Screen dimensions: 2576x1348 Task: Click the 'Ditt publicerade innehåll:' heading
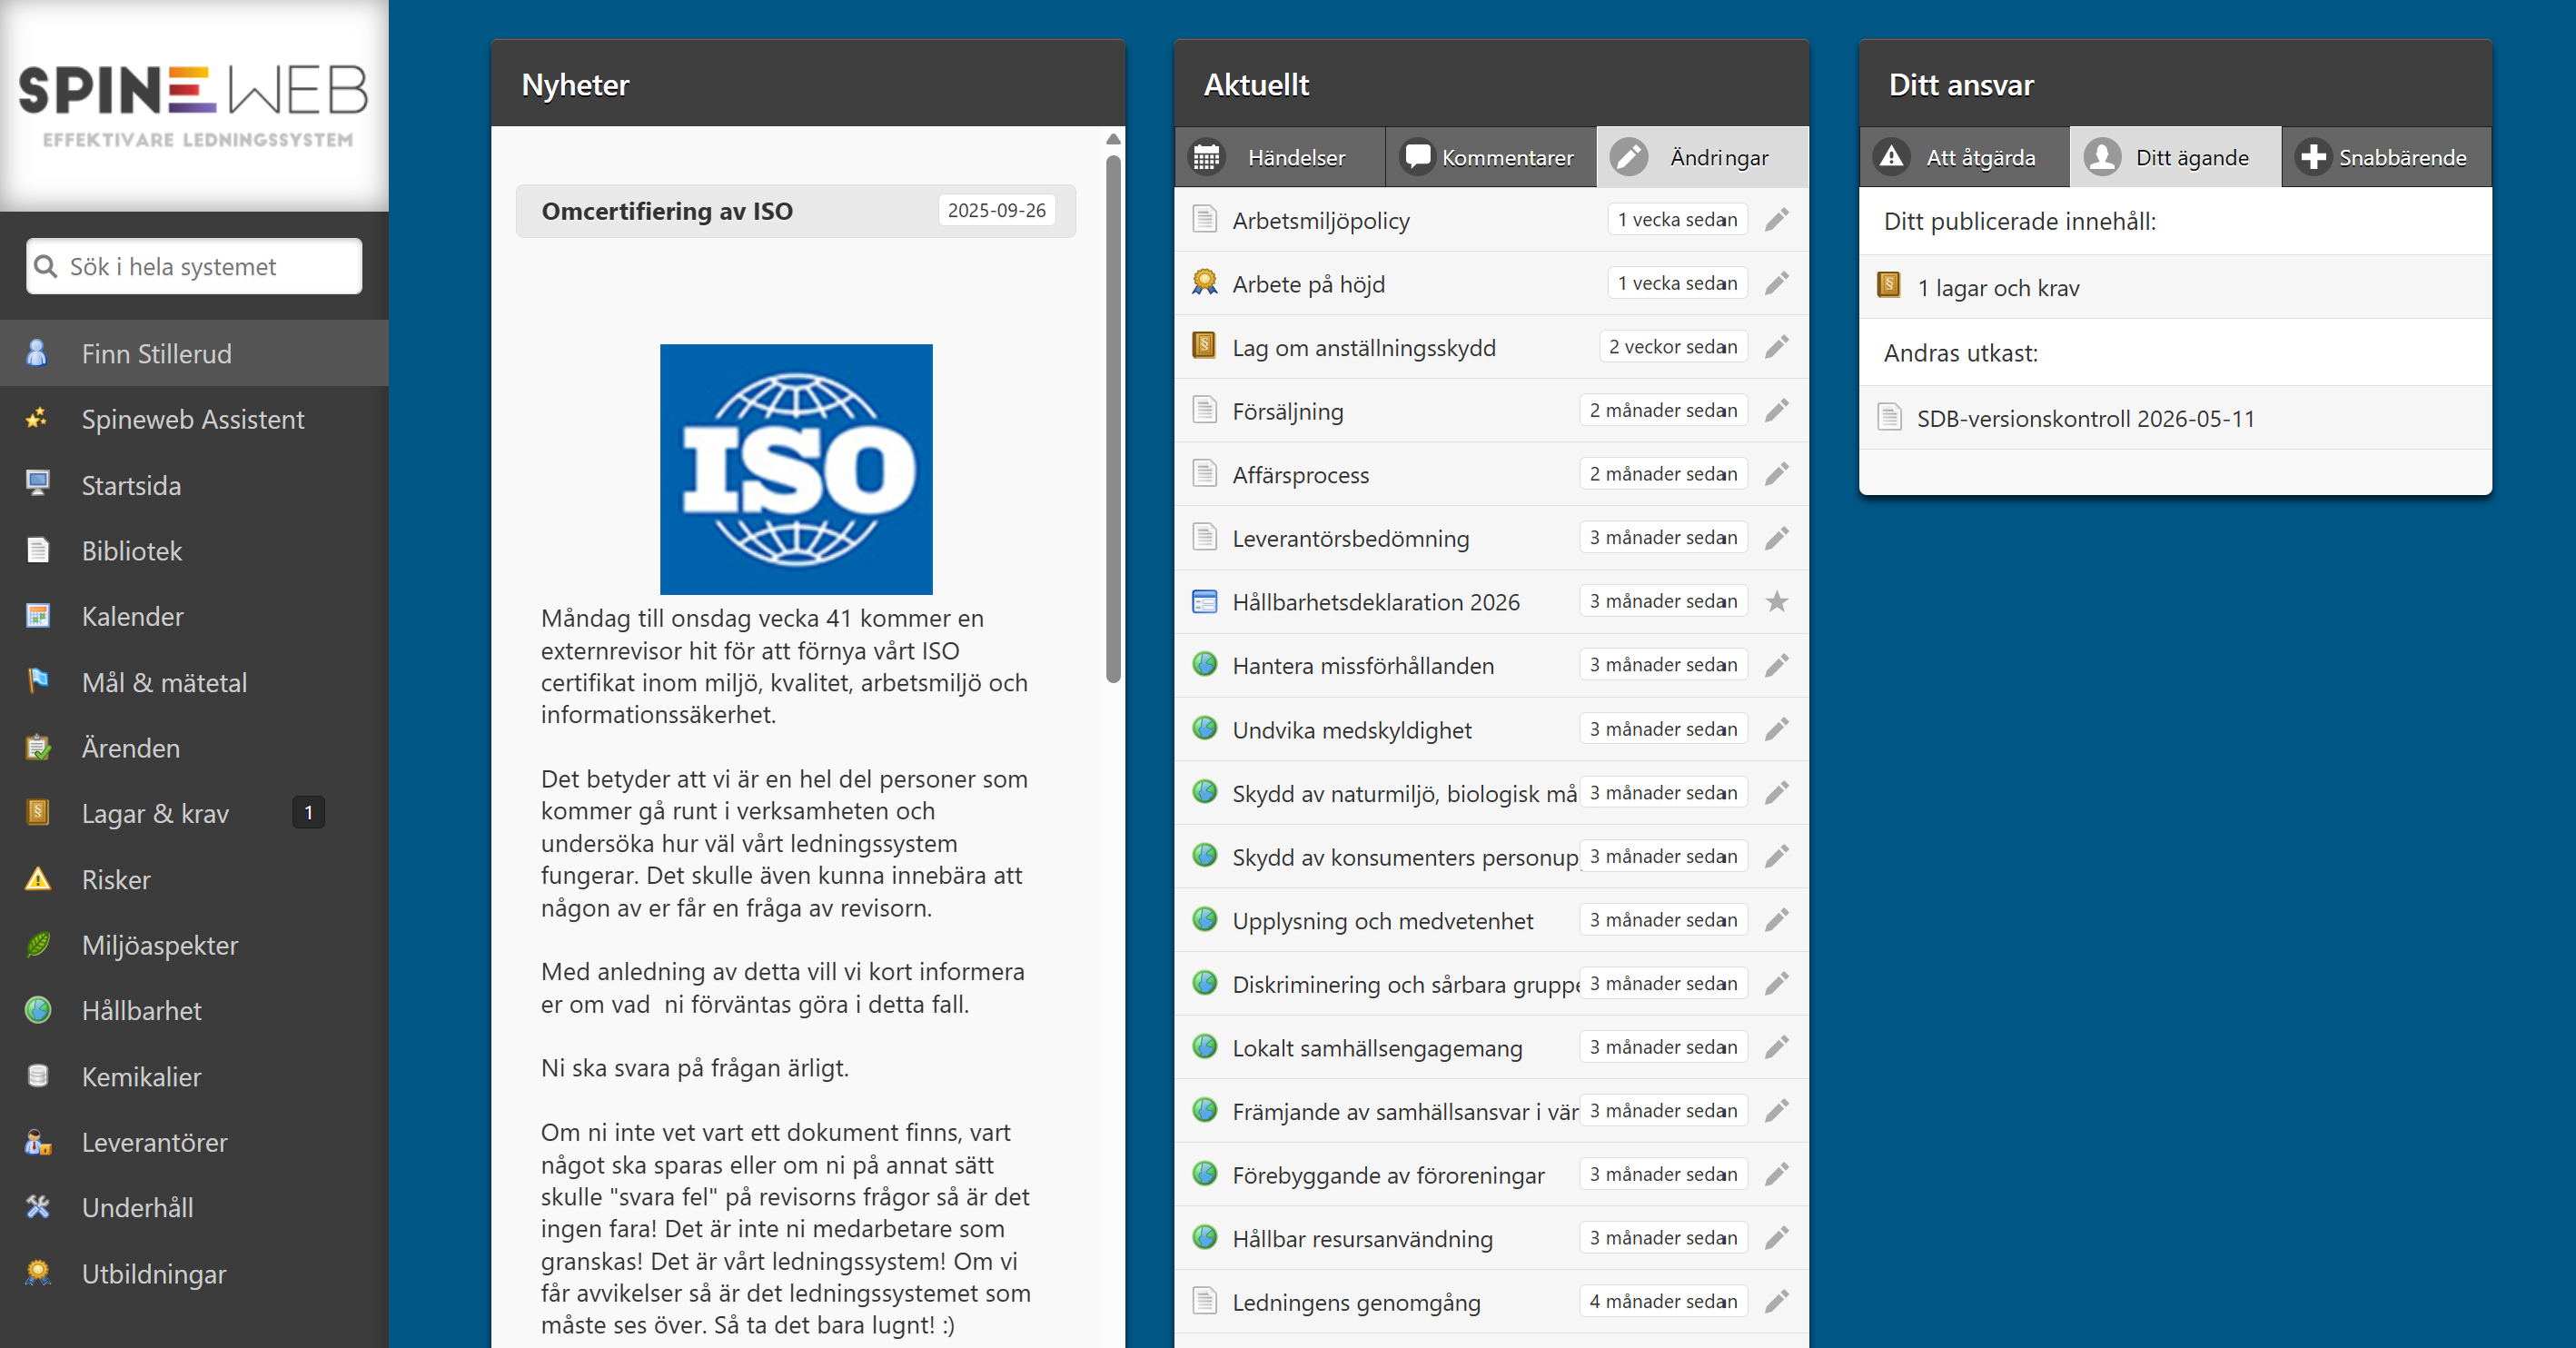(2019, 221)
